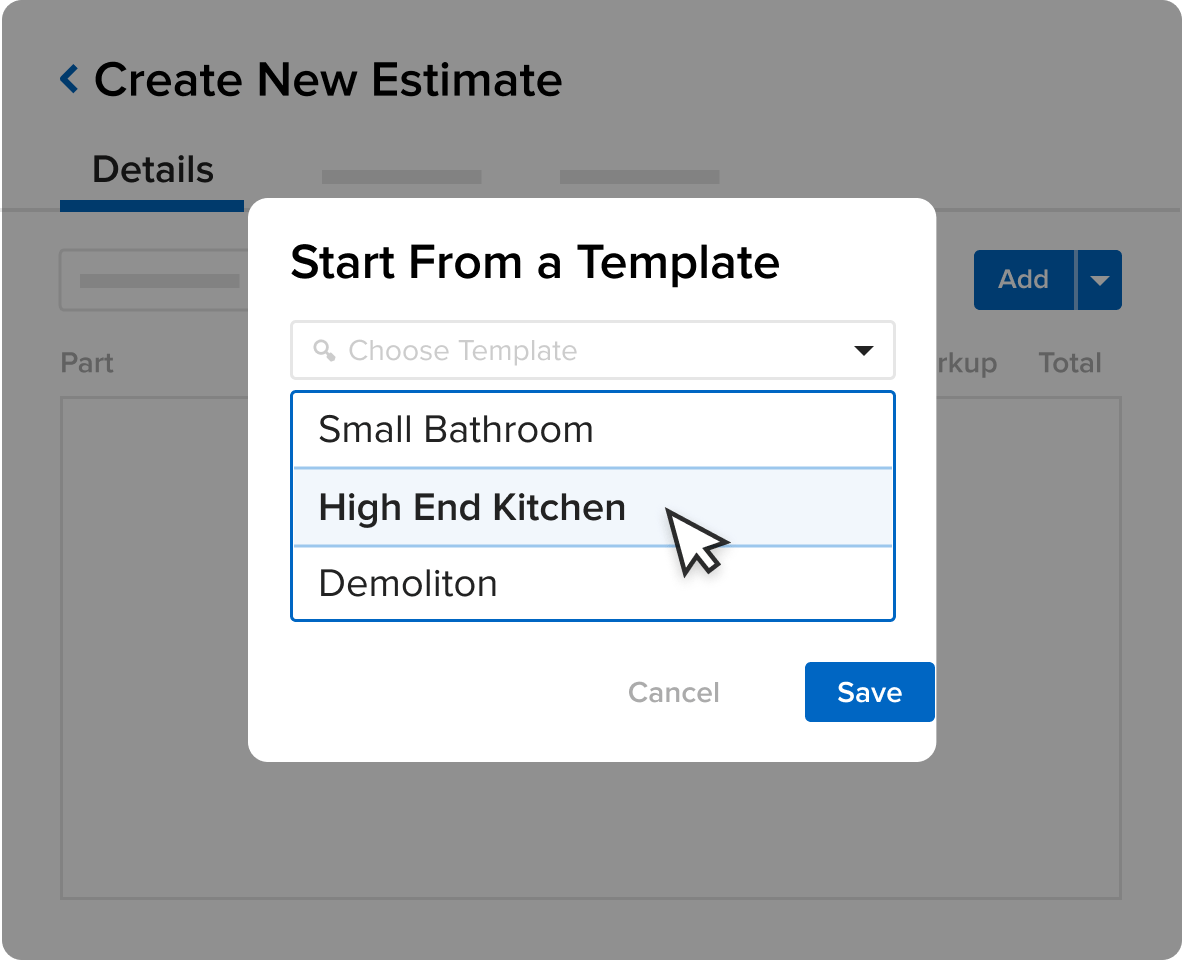Cancel the template dialog
This screenshot has width=1182, height=960.
pyautogui.click(x=673, y=692)
